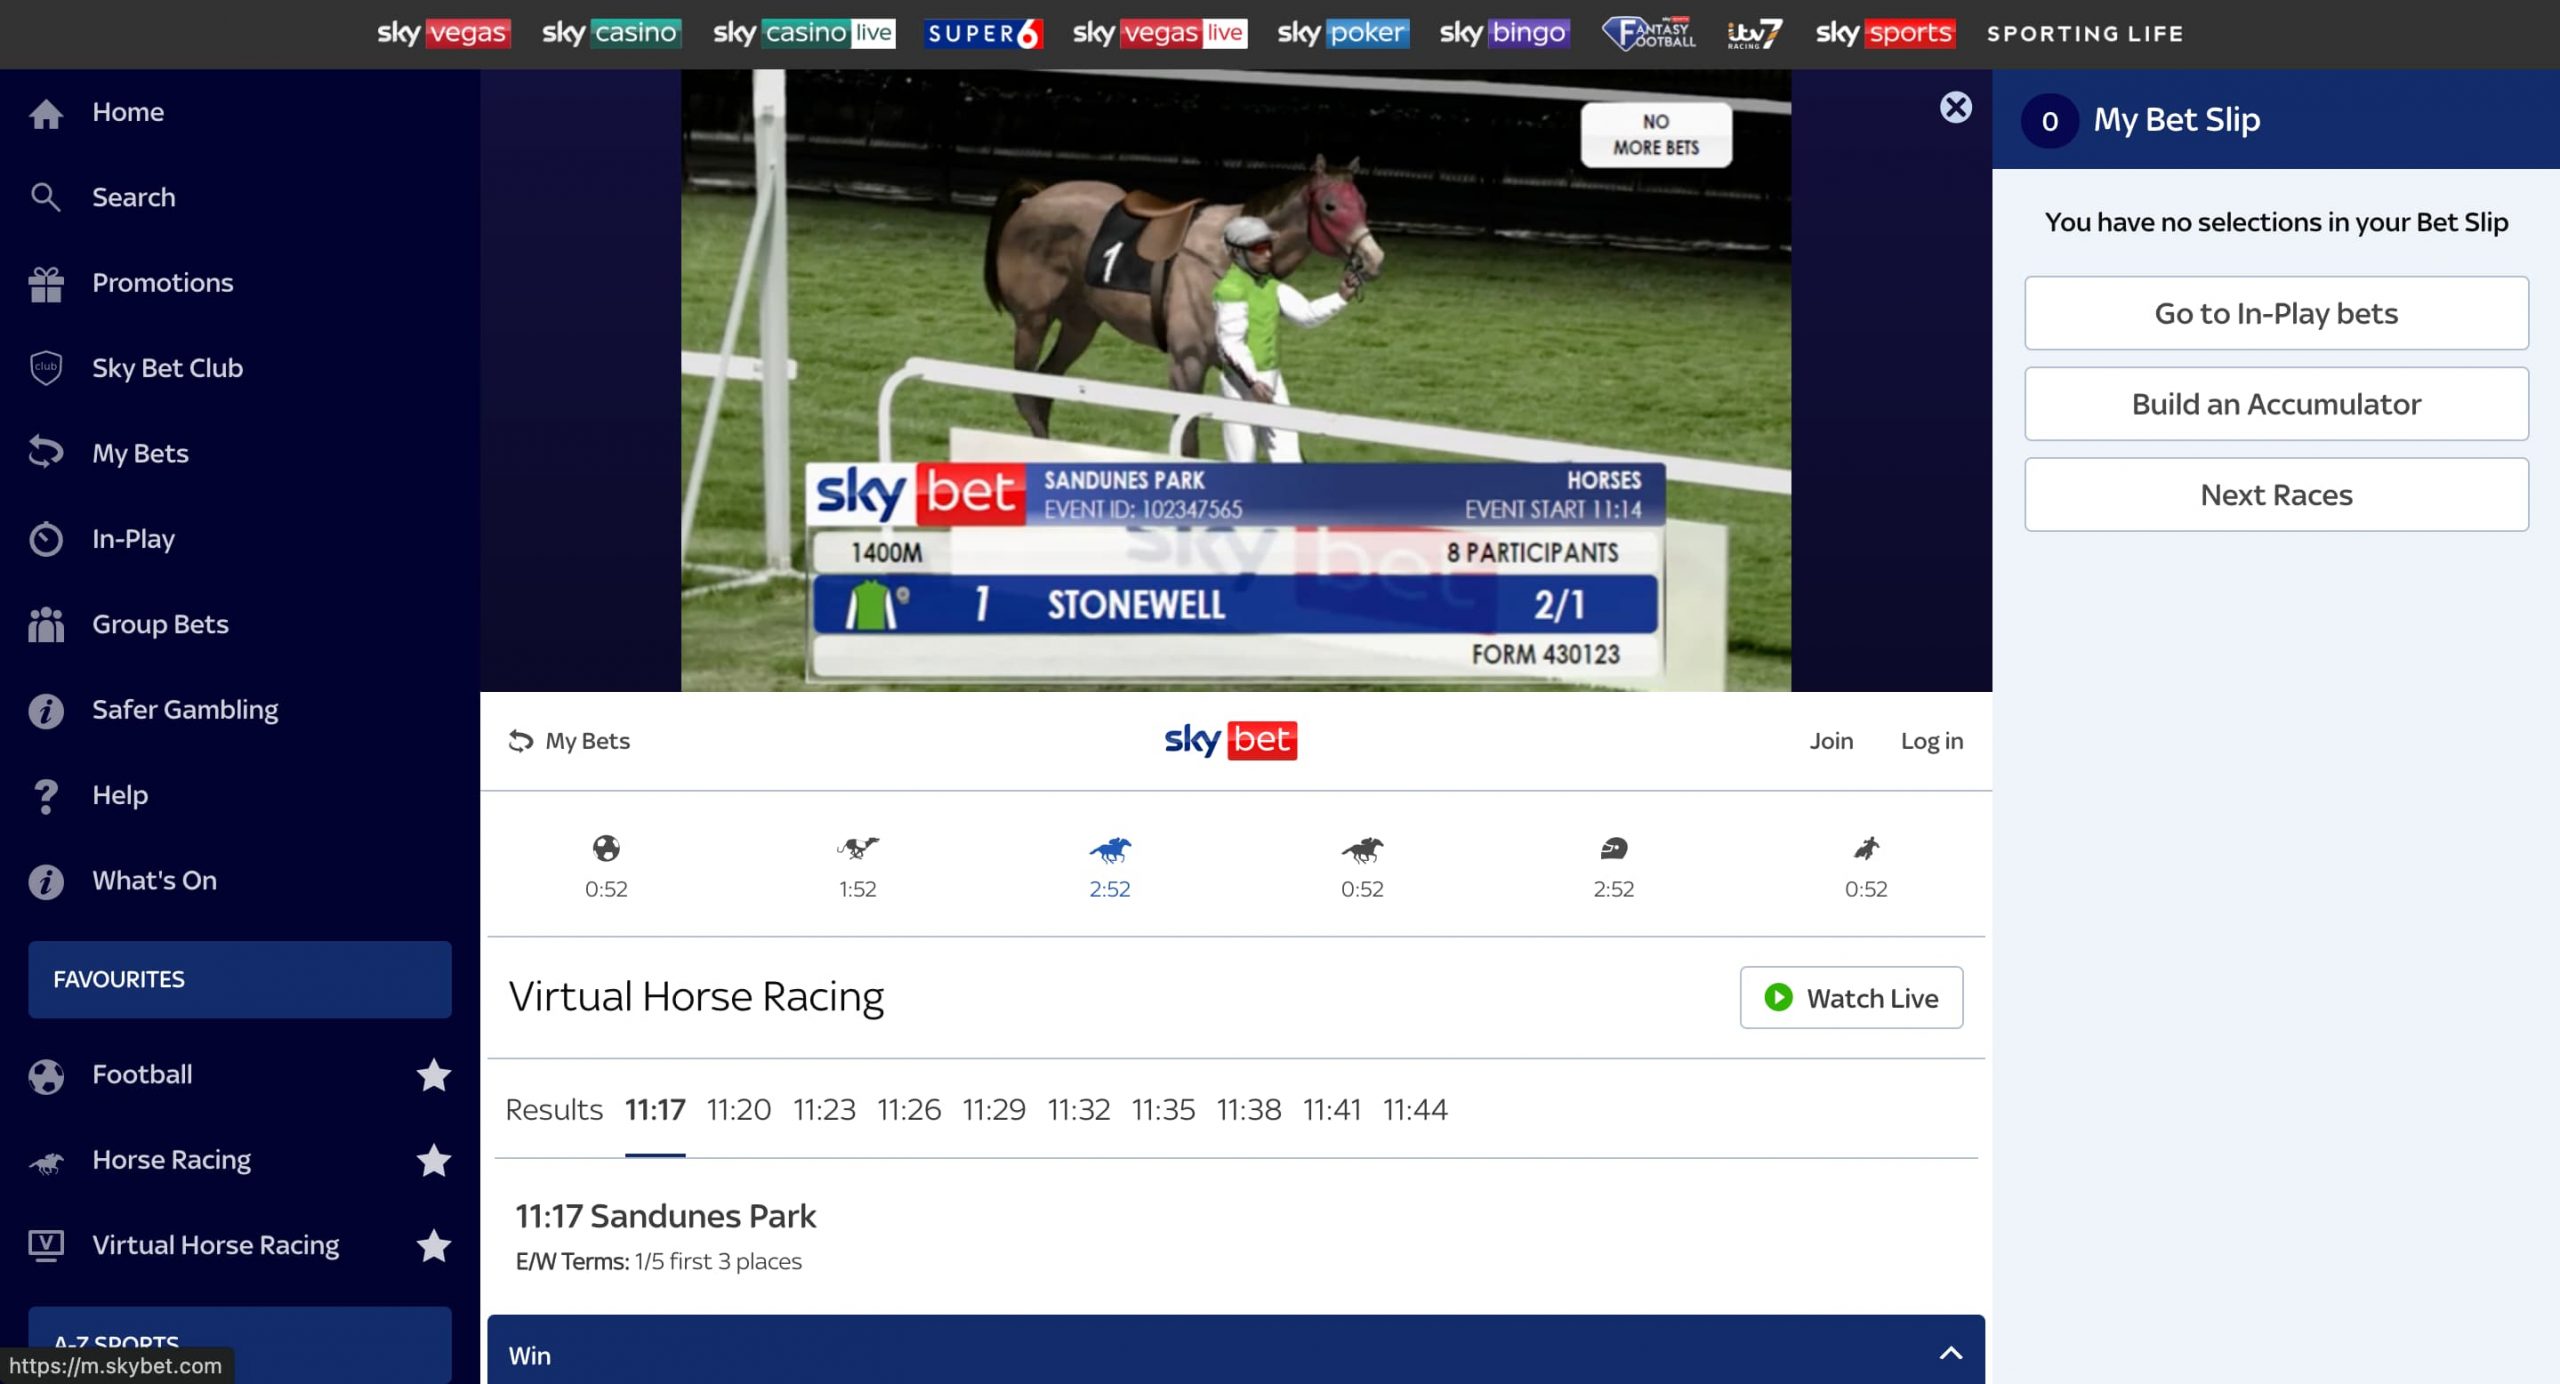Close the live video player
Screen dimensions: 2560x1384
tap(1955, 107)
